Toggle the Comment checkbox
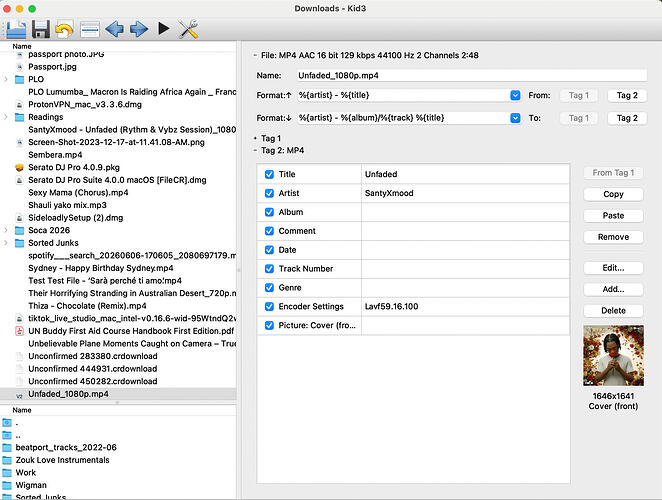The image size is (662, 500). pos(269,231)
